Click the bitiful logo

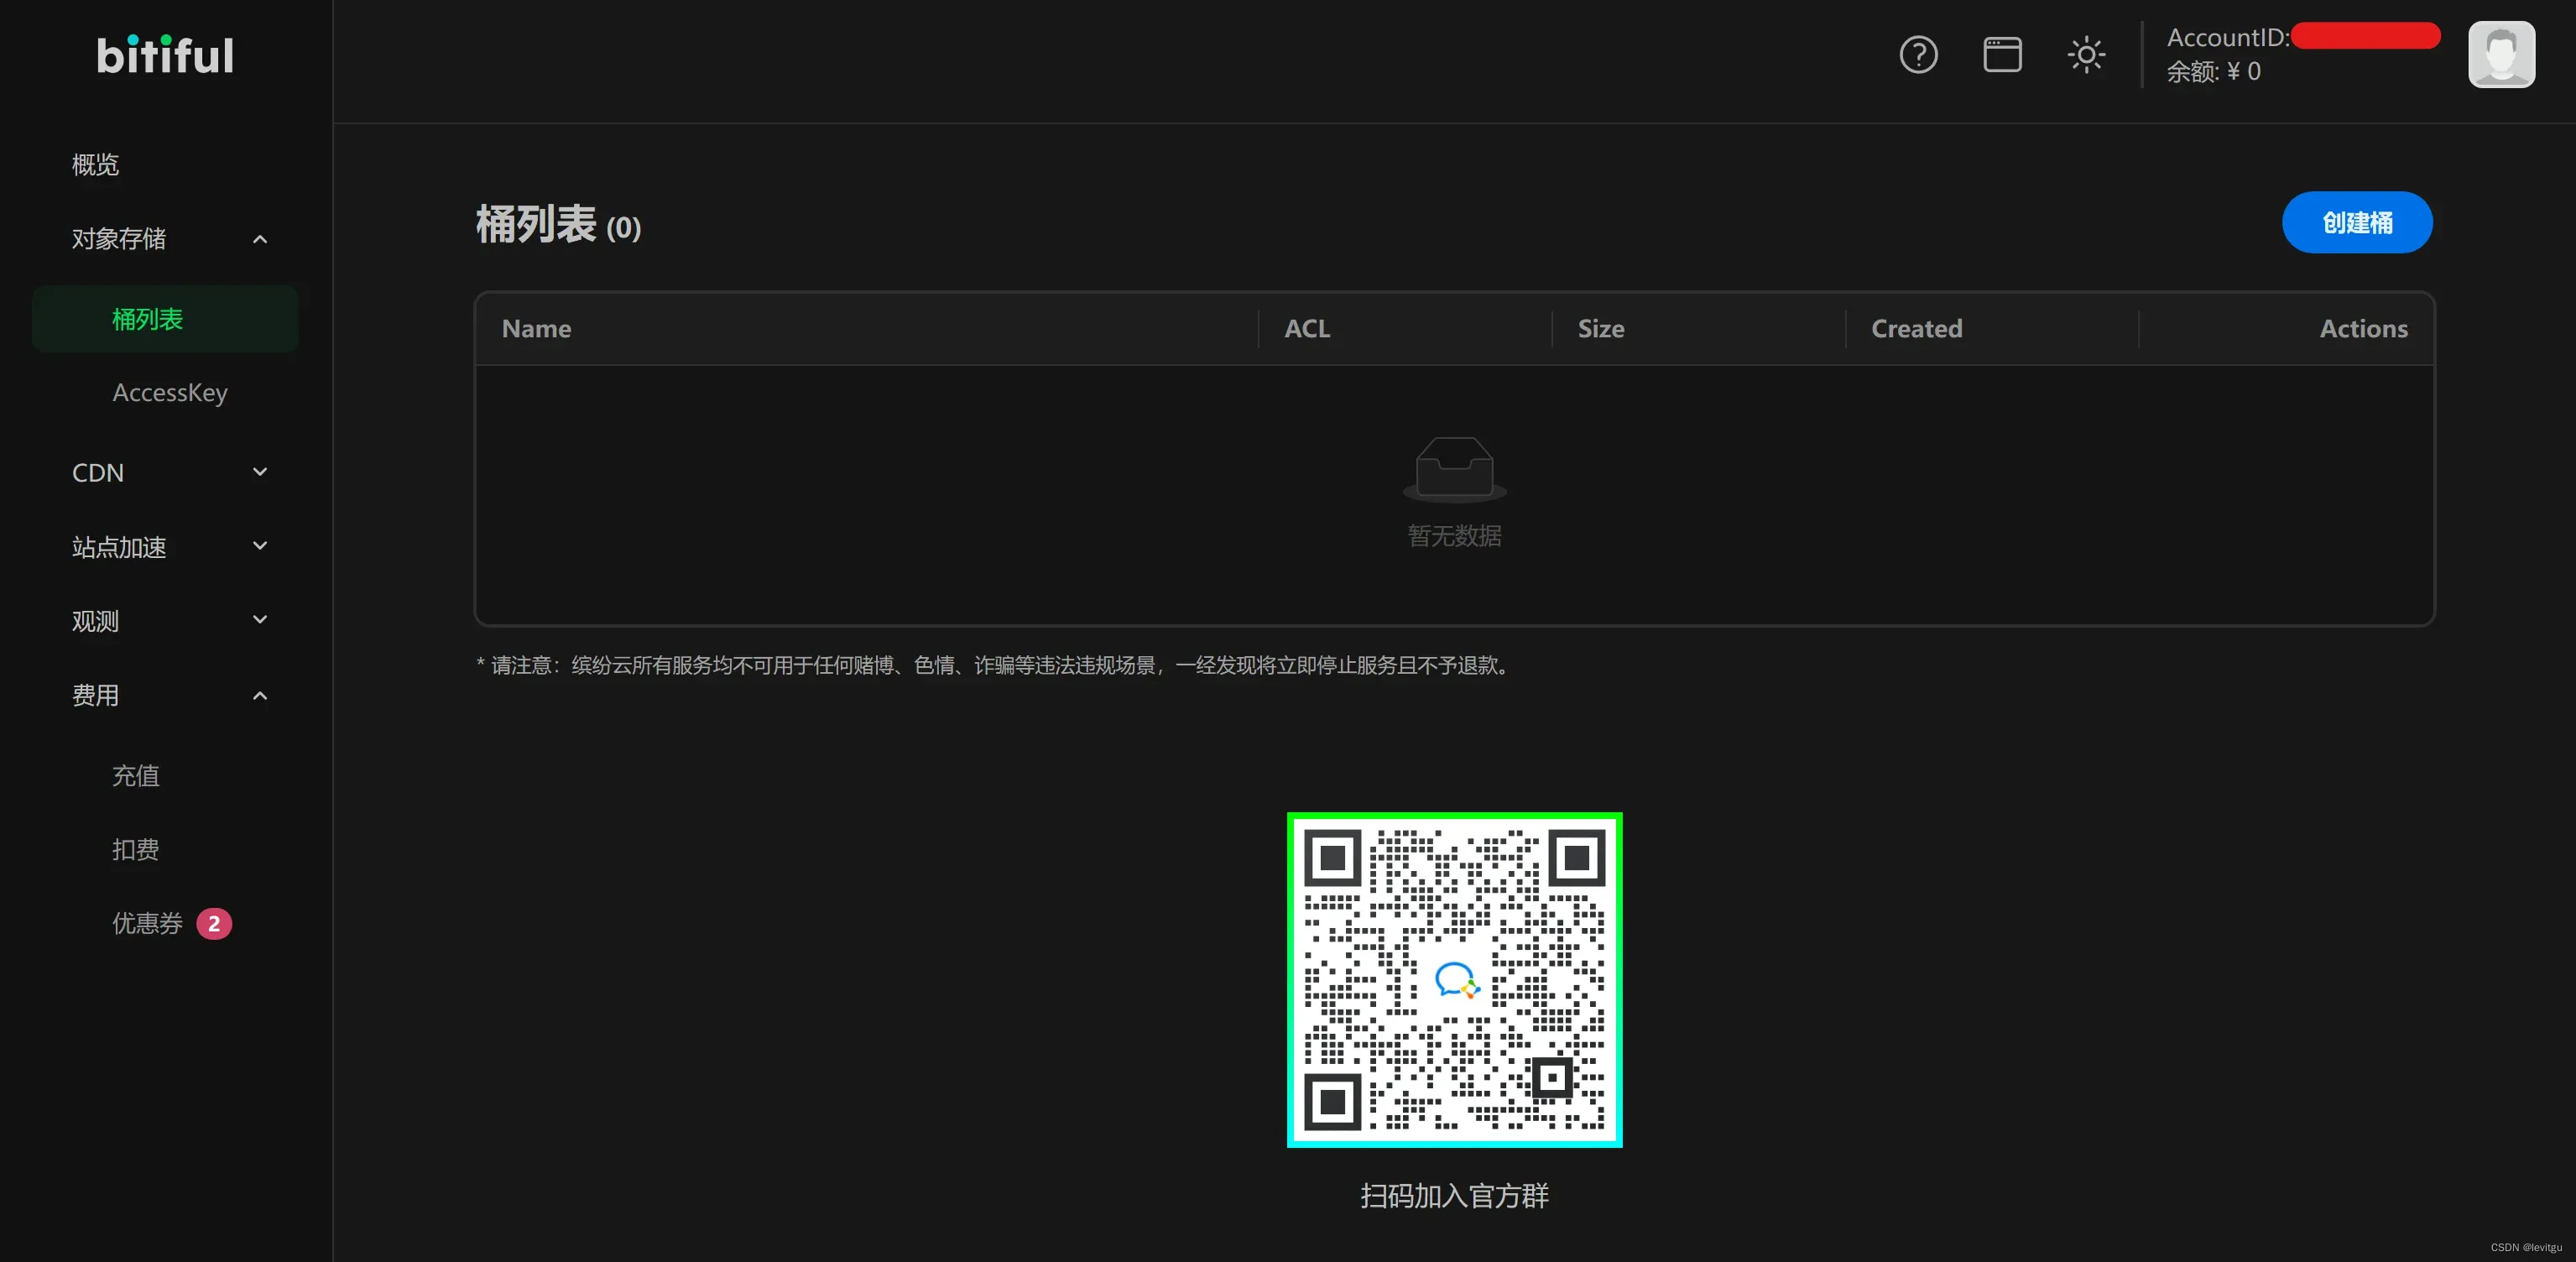tap(165, 55)
